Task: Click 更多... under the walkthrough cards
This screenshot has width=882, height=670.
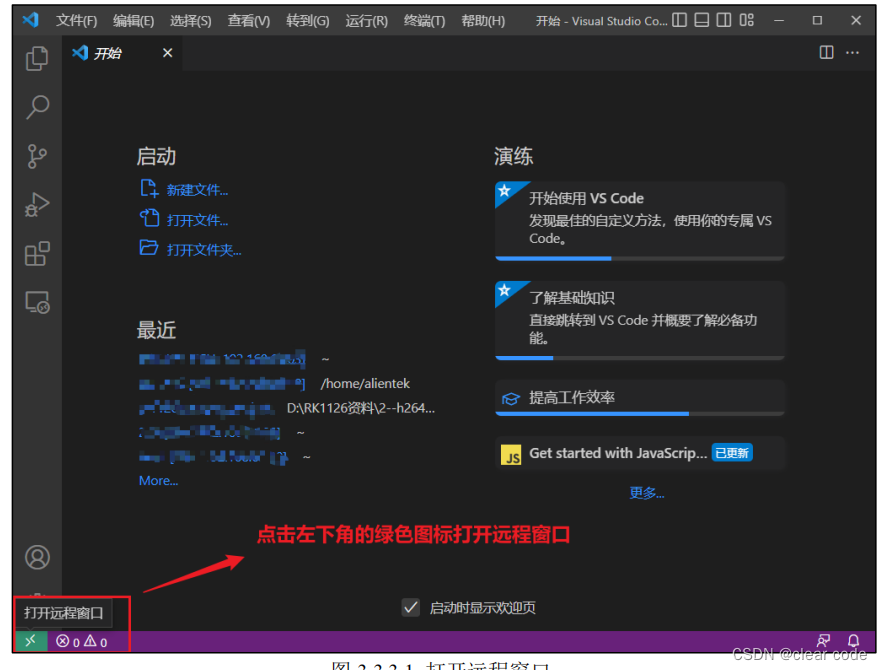Action: 646,492
